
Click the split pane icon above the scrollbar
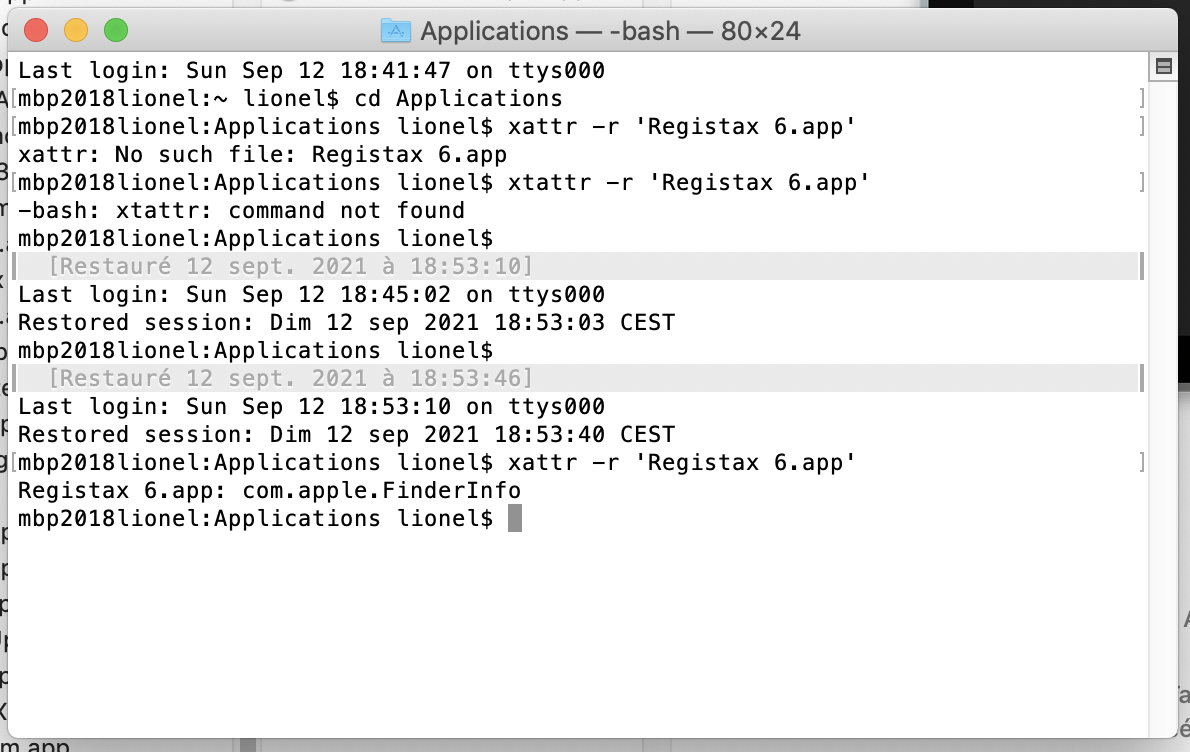pyautogui.click(x=1163, y=67)
